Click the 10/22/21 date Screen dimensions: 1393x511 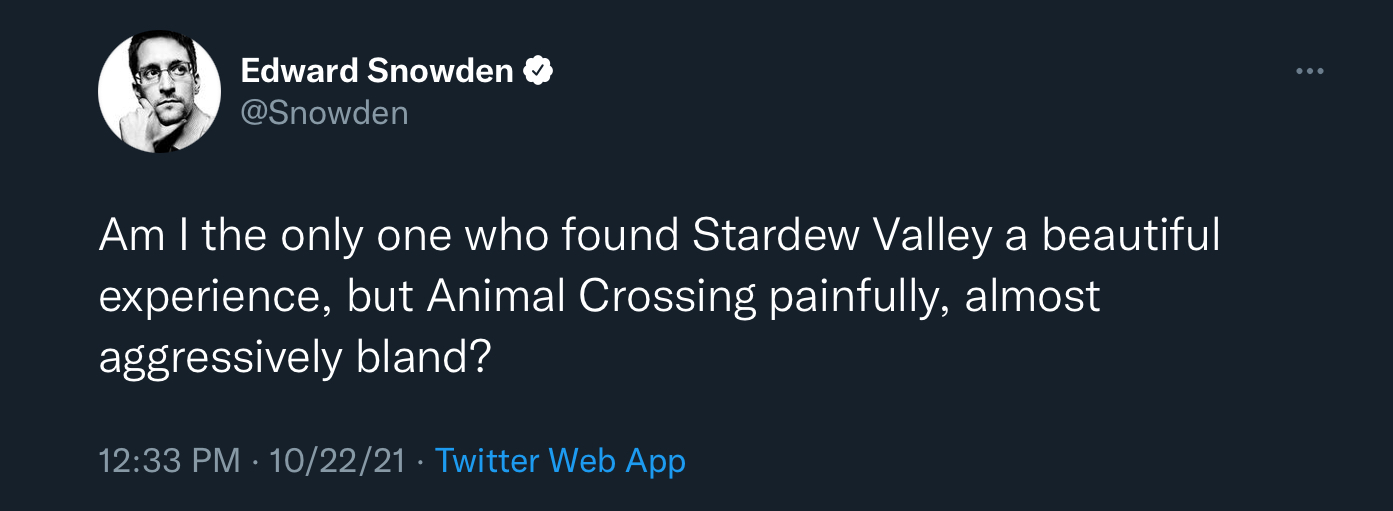(336, 461)
